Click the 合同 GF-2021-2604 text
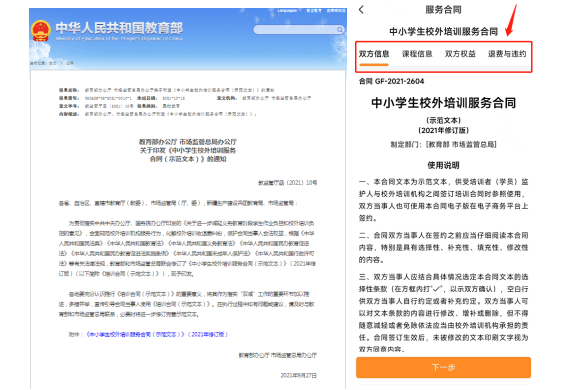Viewport: 565px width, 390px height. point(391,81)
